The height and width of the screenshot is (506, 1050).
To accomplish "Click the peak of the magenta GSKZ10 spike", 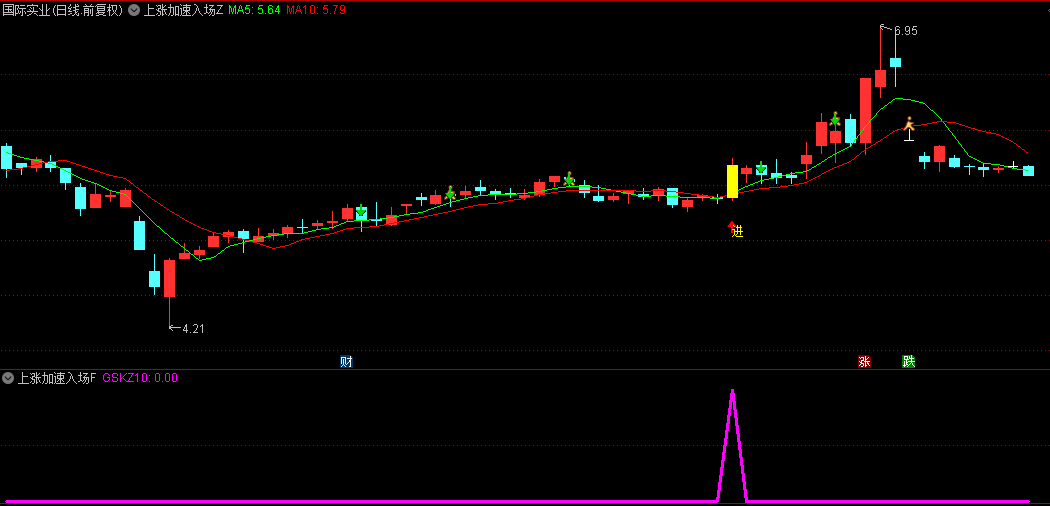I will click(733, 390).
